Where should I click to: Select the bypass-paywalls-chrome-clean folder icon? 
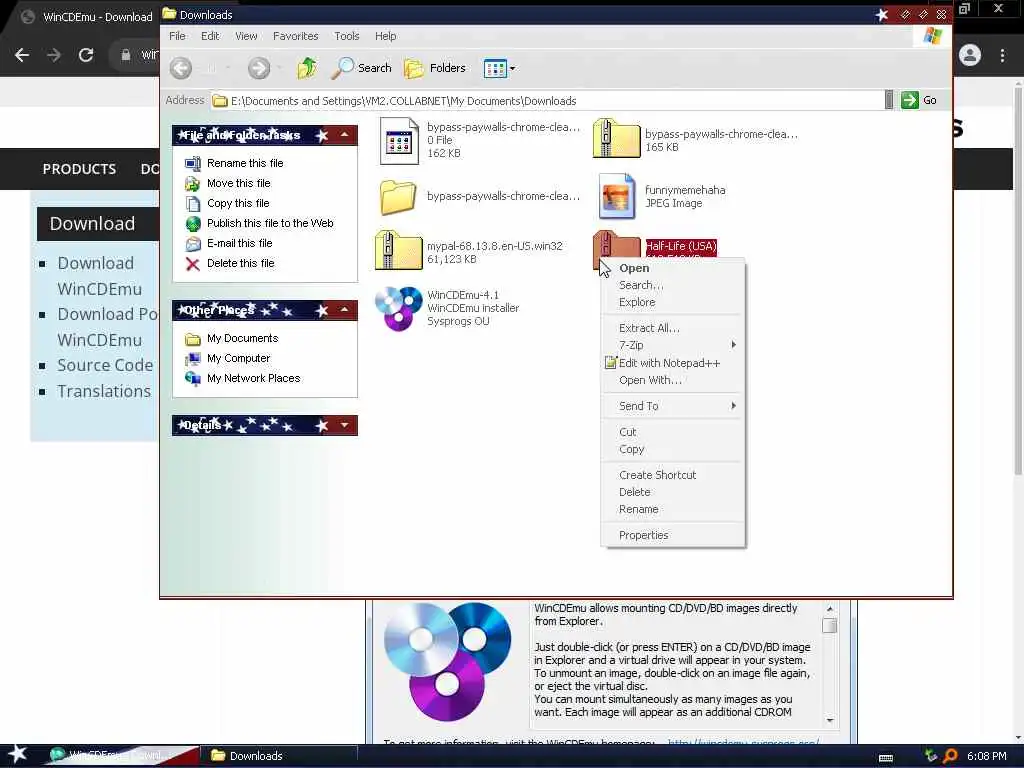tap(398, 197)
